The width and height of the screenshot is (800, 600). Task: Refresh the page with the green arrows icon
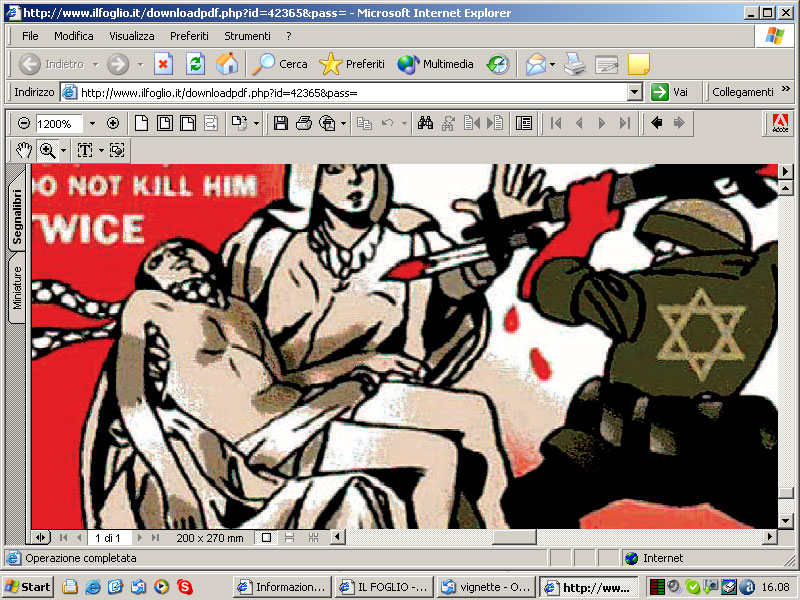click(x=195, y=64)
